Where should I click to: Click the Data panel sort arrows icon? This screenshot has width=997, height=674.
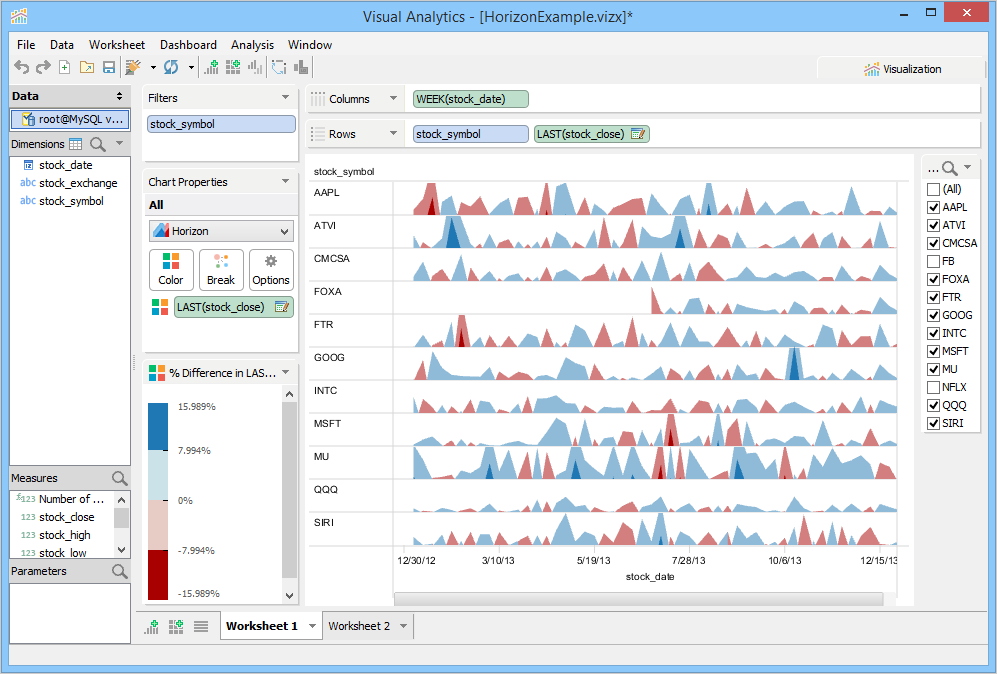pos(119,96)
